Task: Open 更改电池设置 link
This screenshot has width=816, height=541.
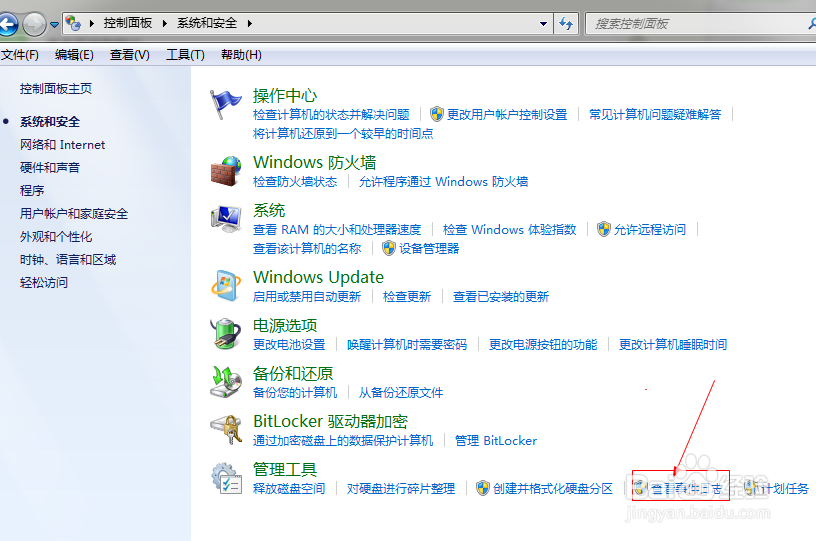Action: pyautogui.click(x=289, y=344)
